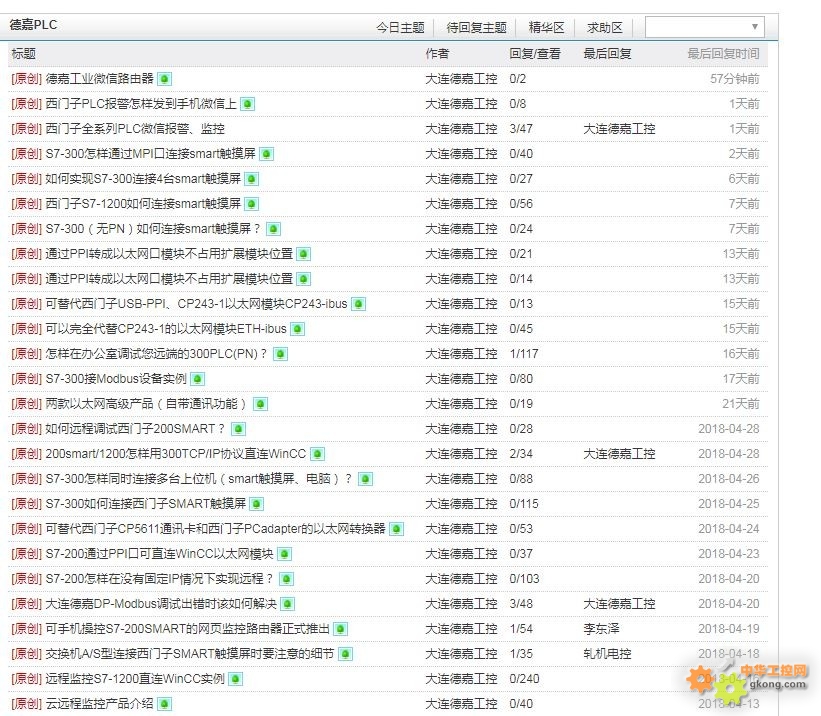Click the green icon beside "云远程监控产品介绍"
821x716 pixels.
[x=164, y=704]
